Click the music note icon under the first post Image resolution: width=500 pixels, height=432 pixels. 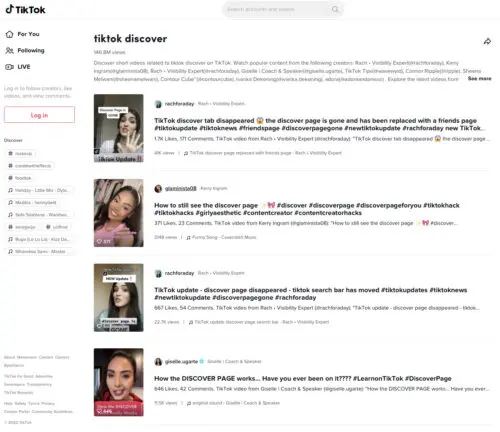186,153
